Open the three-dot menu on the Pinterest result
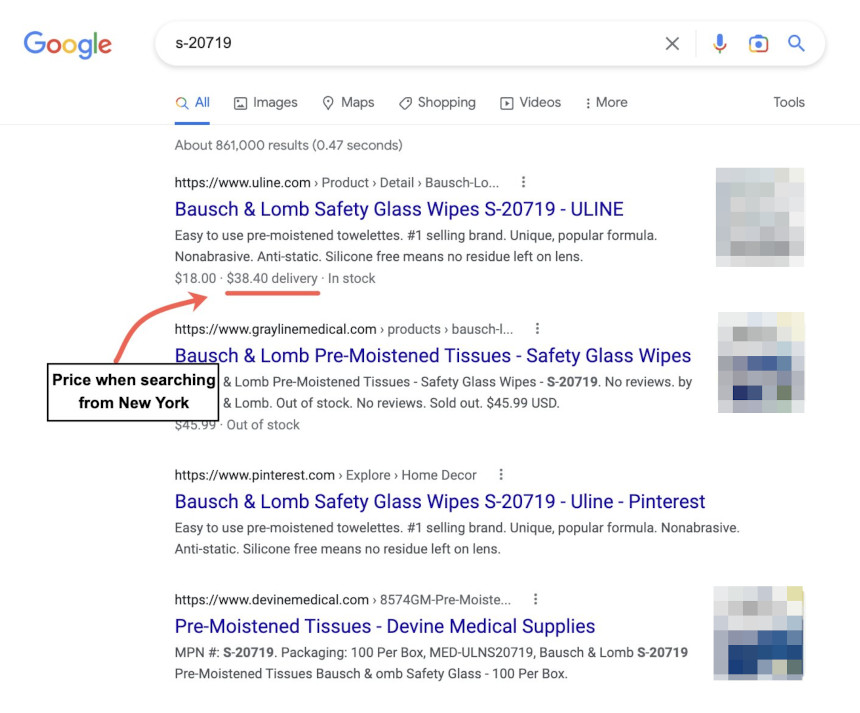Screen dimensions: 860x713 501,474
